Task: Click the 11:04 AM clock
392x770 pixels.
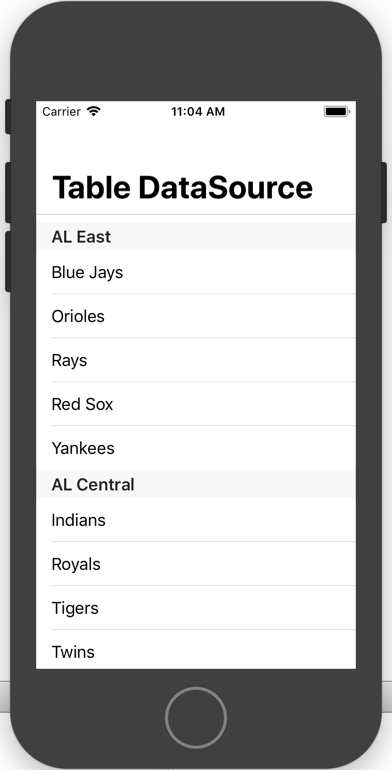Action: click(198, 111)
